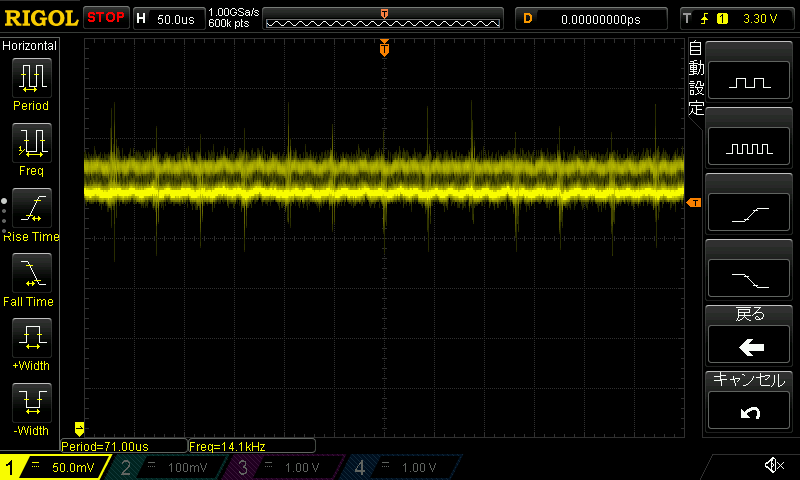This screenshot has height=480, width=800.
Task: Select the -Width measurement icon
Action: click(x=32, y=402)
